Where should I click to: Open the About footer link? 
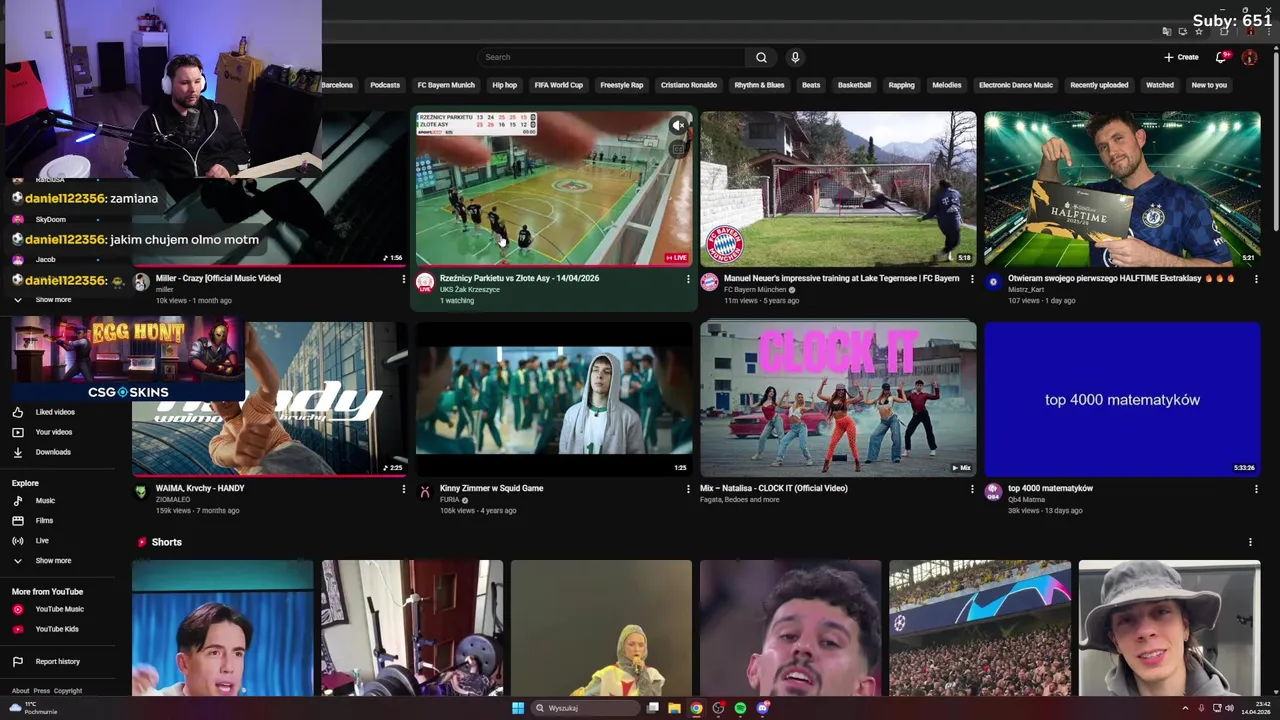point(20,691)
